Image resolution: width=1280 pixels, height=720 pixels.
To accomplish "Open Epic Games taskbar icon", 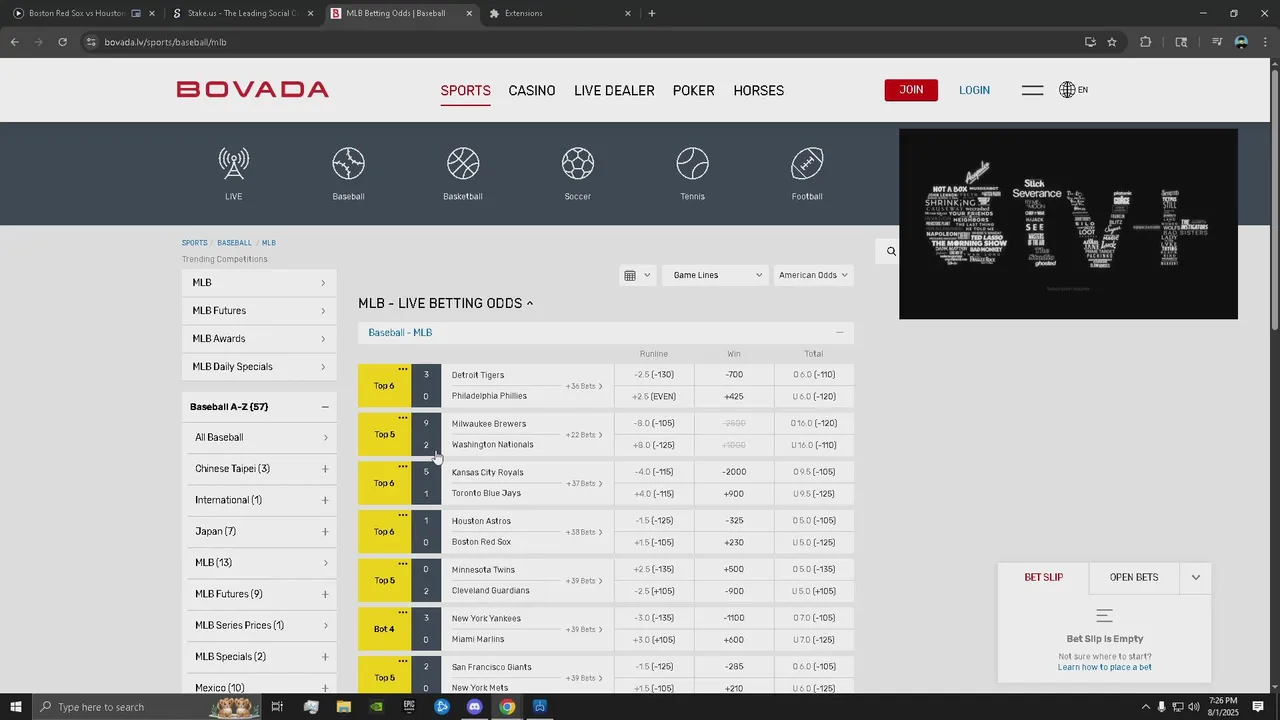I will pos(409,707).
